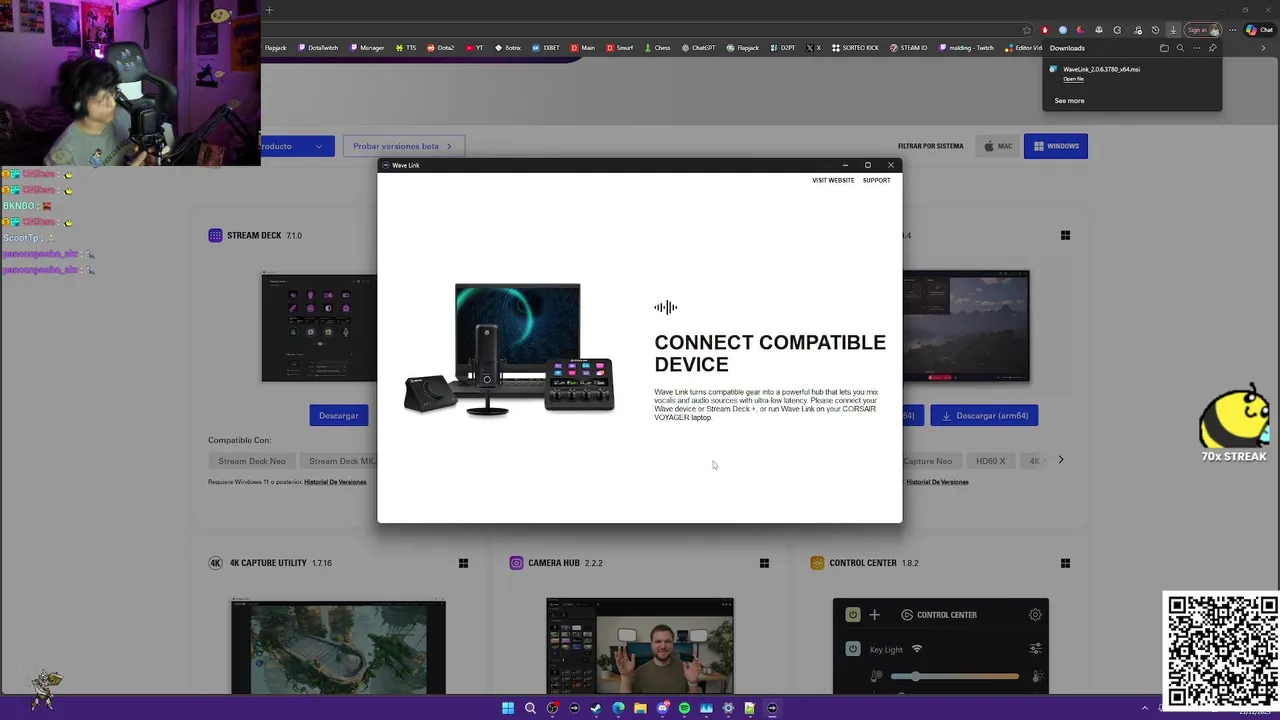1280x720 pixels.
Task: Show more bookmarks with the overflow chevron
Action: tap(1263, 48)
